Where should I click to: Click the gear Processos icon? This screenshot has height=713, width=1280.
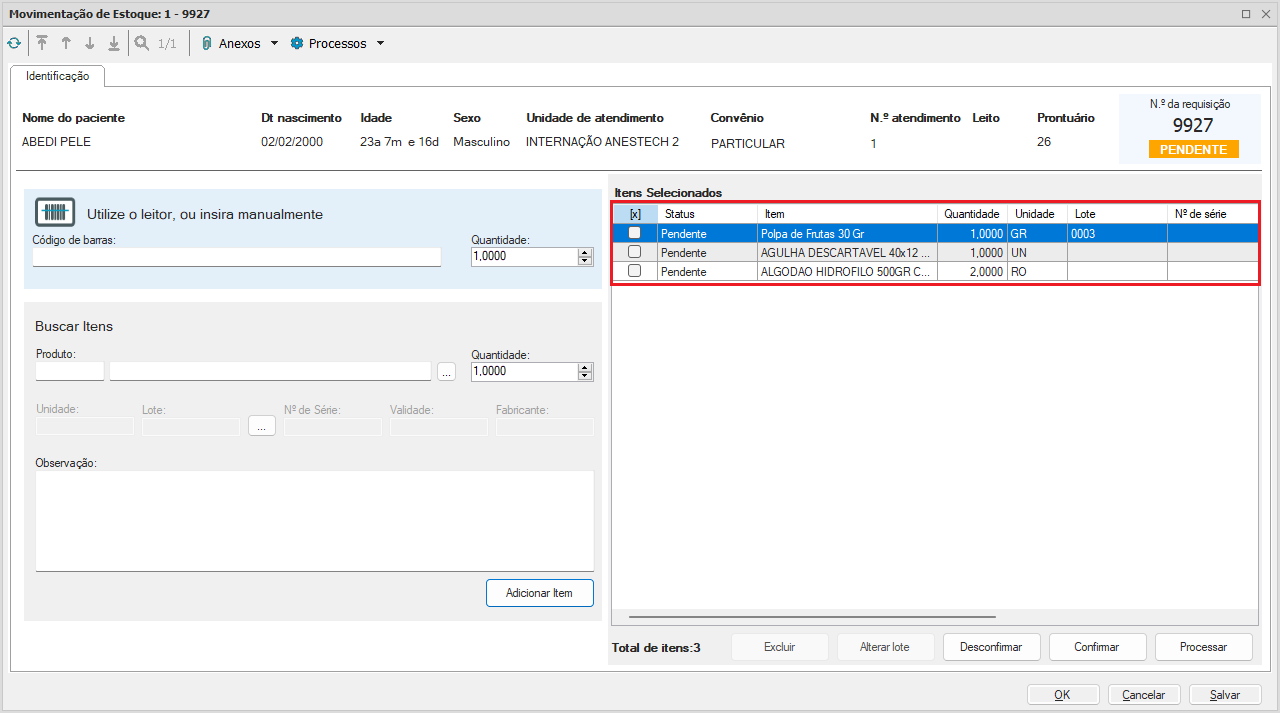pyautogui.click(x=296, y=44)
